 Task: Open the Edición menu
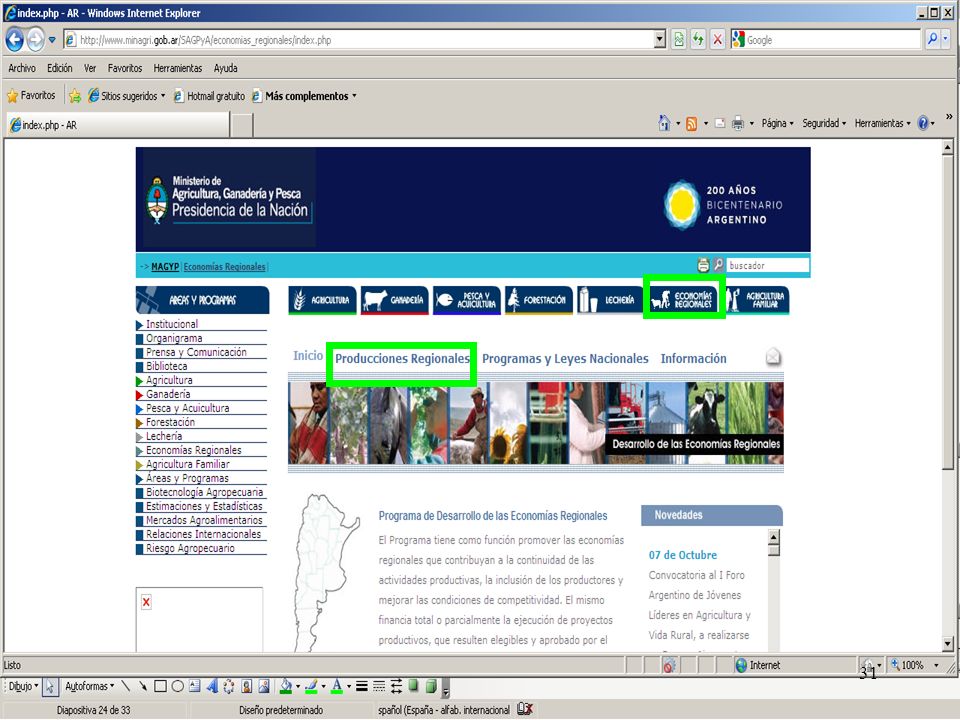(x=59, y=68)
